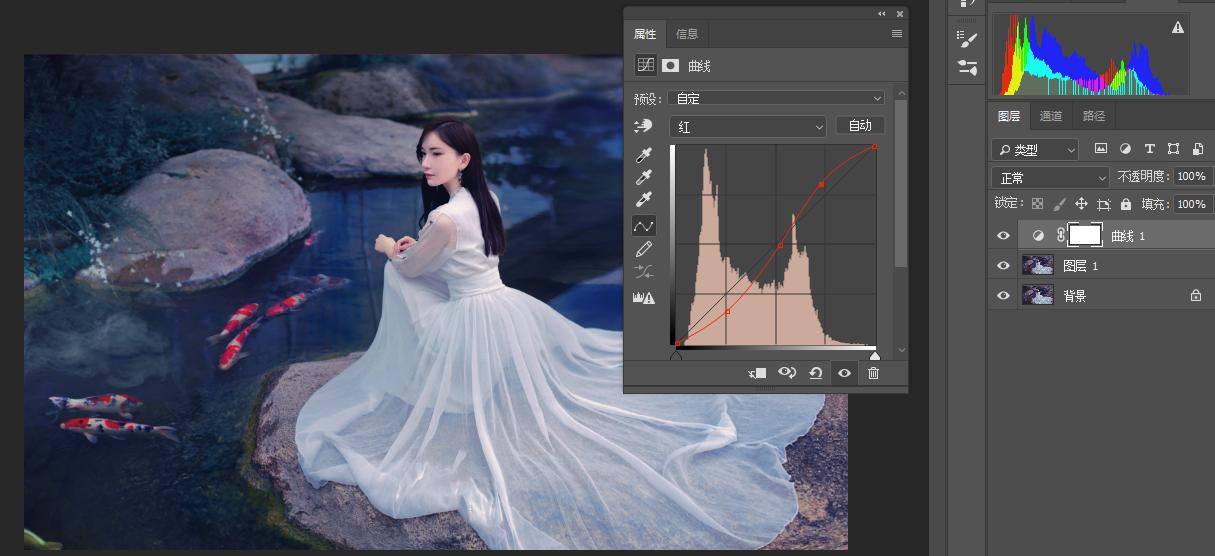Filter layers by shape layers icon
Viewport: 1215px width, 556px height.
(1174, 149)
